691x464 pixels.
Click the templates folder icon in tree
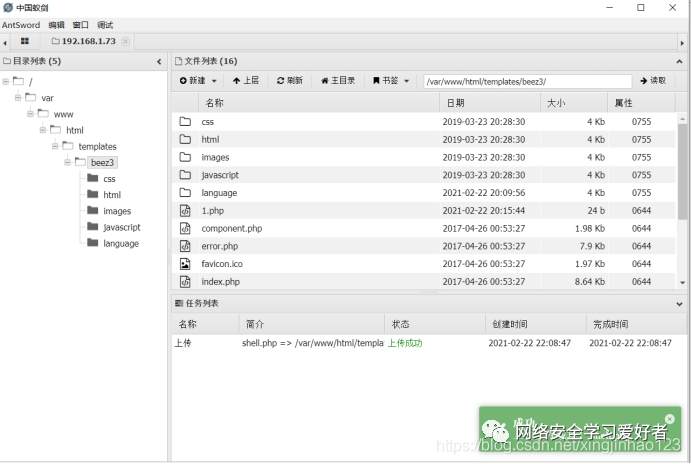pos(68,145)
